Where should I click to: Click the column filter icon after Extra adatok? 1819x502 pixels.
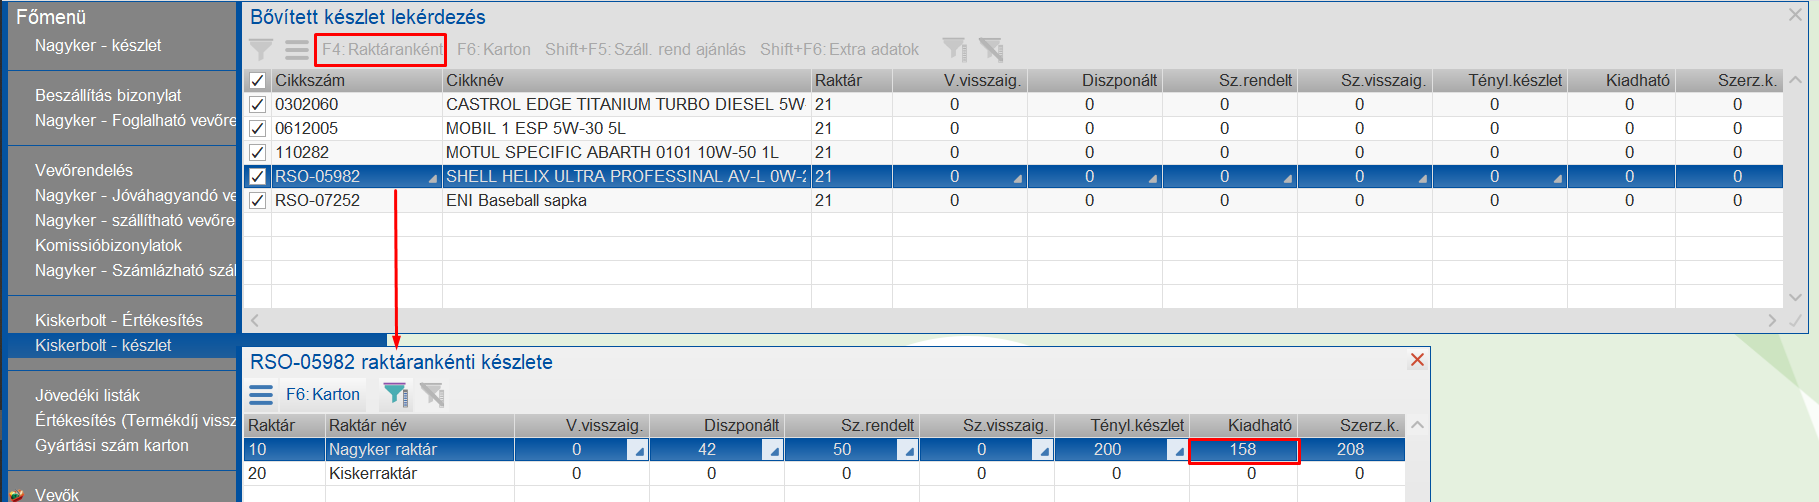click(x=955, y=49)
